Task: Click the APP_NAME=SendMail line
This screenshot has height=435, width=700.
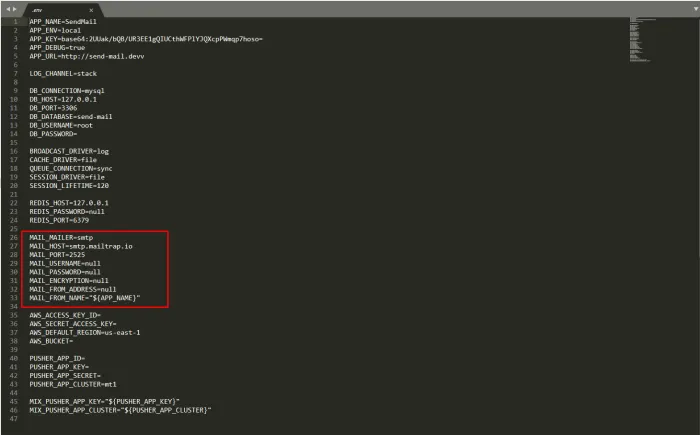Action: pyautogui.click(x=63, y=21)
